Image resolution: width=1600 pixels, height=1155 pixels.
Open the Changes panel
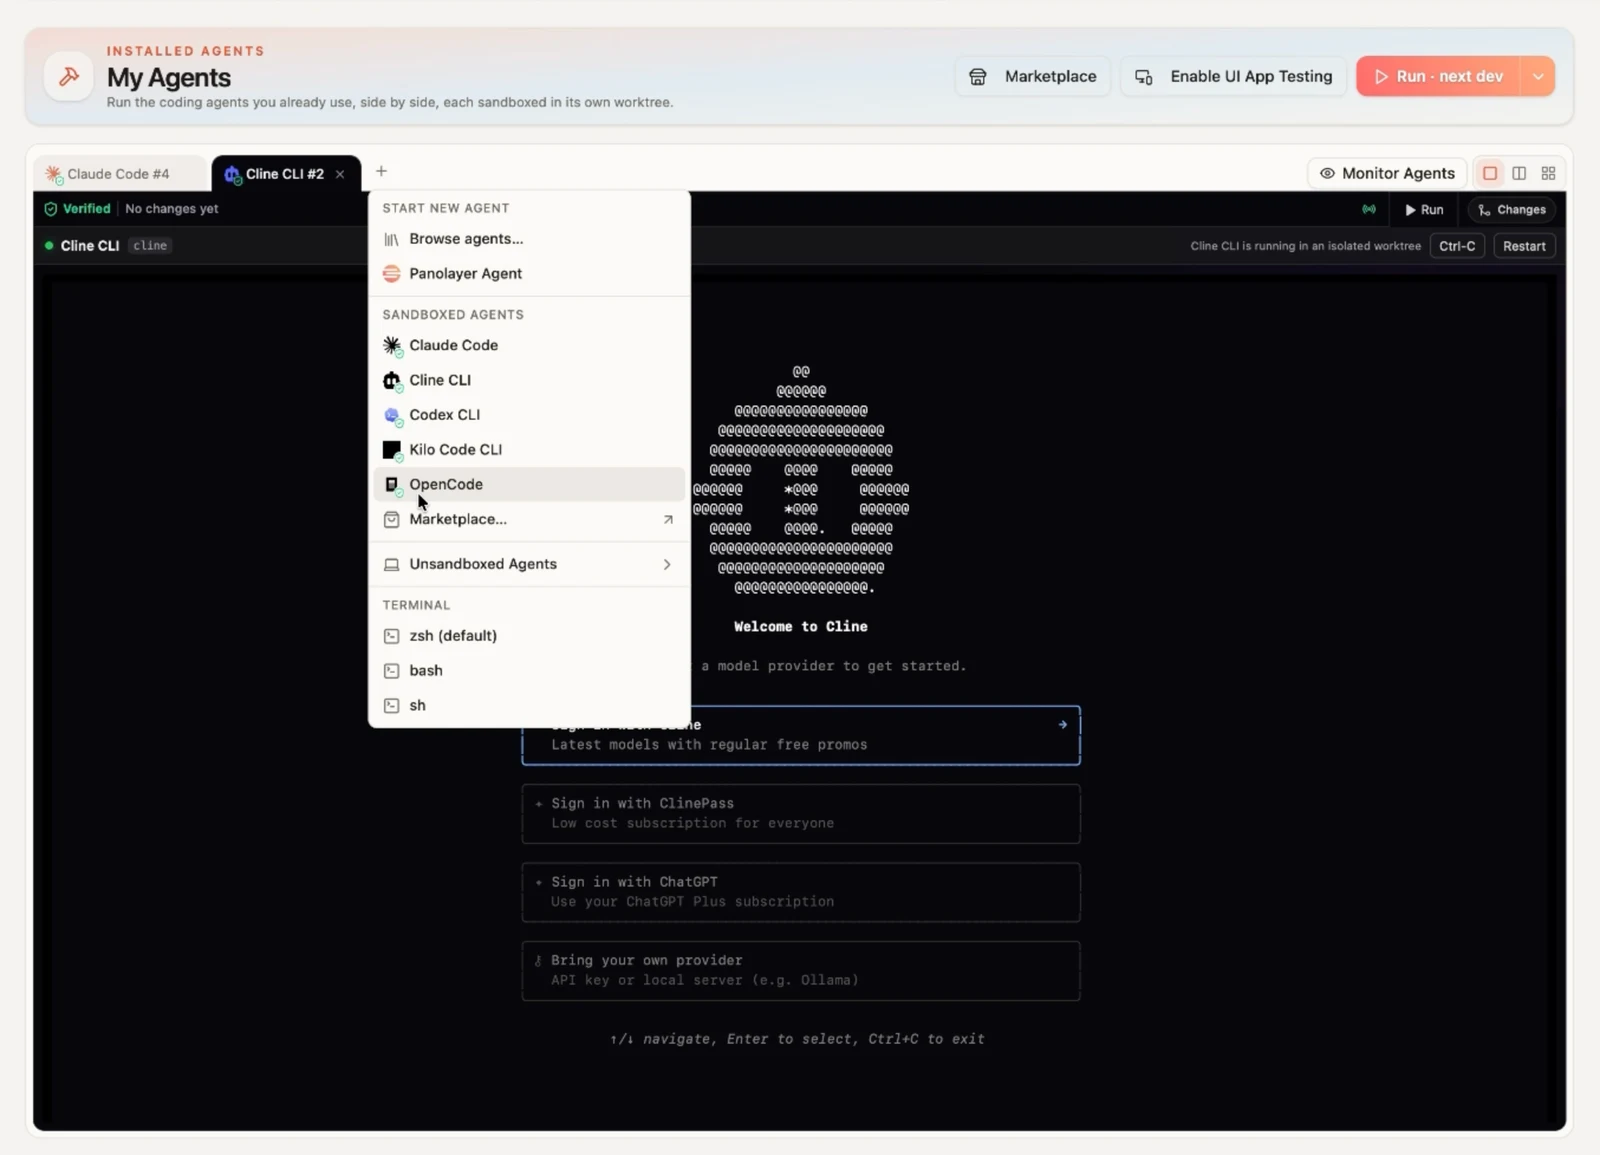pyautogui.click(x=1512, y=210)
